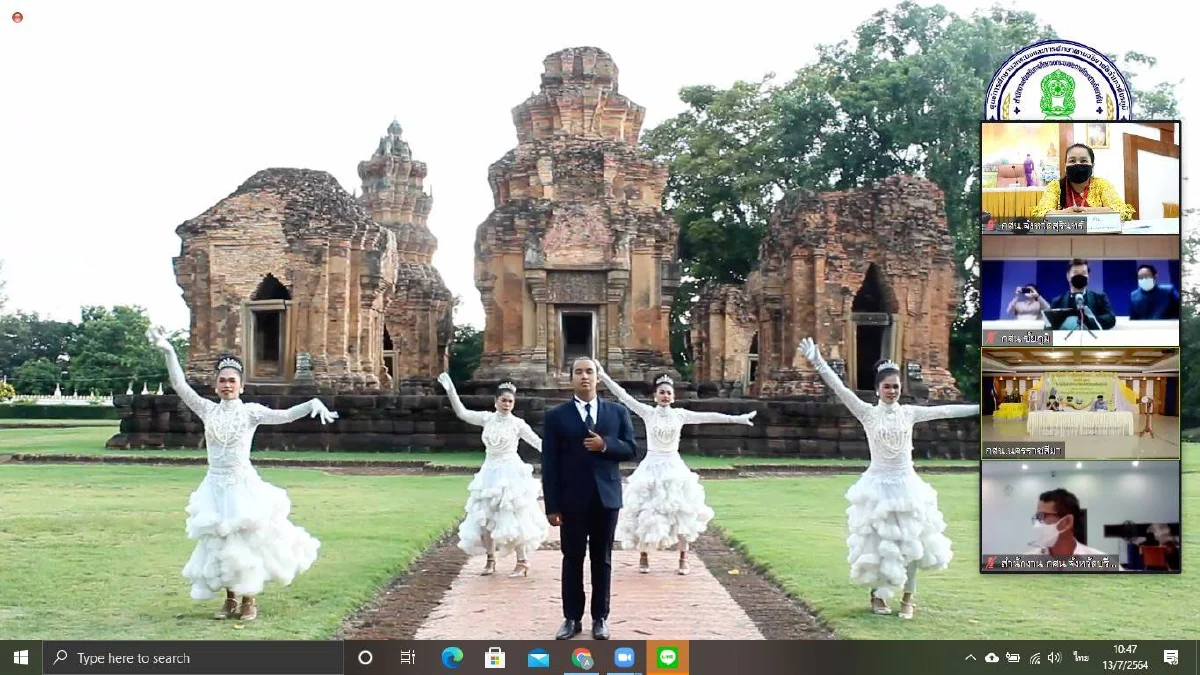Switch to the Zoom app on taskbar

624,657
